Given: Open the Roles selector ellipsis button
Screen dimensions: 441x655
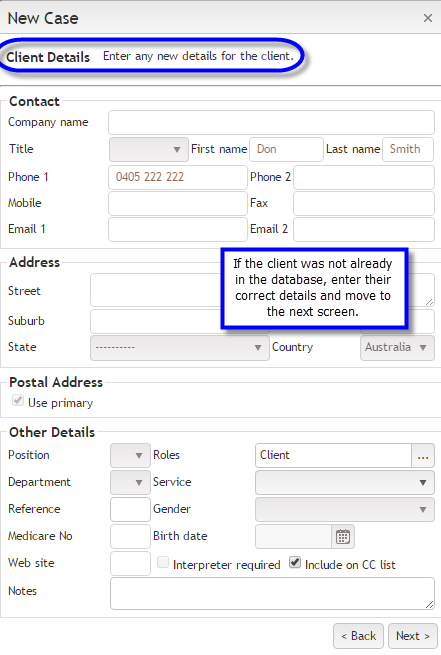Looking at the screenshot, I should [x=423, y=455].
